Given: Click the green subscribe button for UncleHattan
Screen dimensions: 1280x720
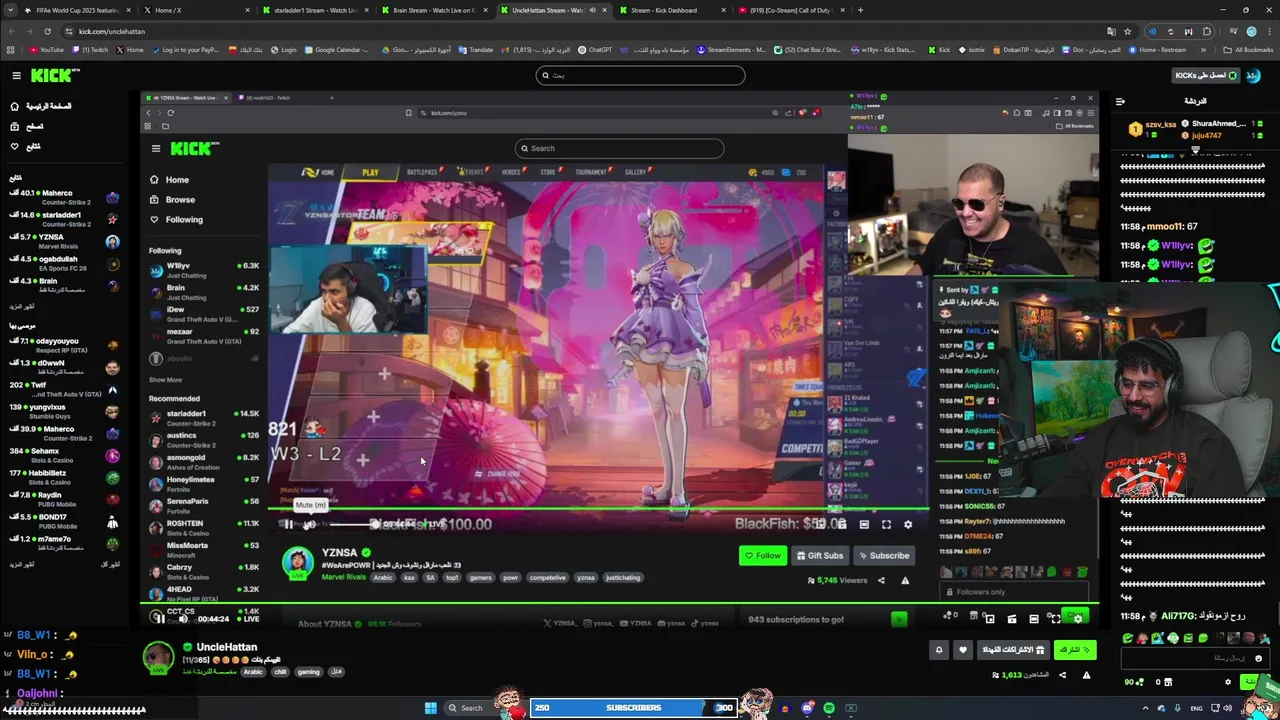Looking at the screenshot, I should [x=1074, y=650].
